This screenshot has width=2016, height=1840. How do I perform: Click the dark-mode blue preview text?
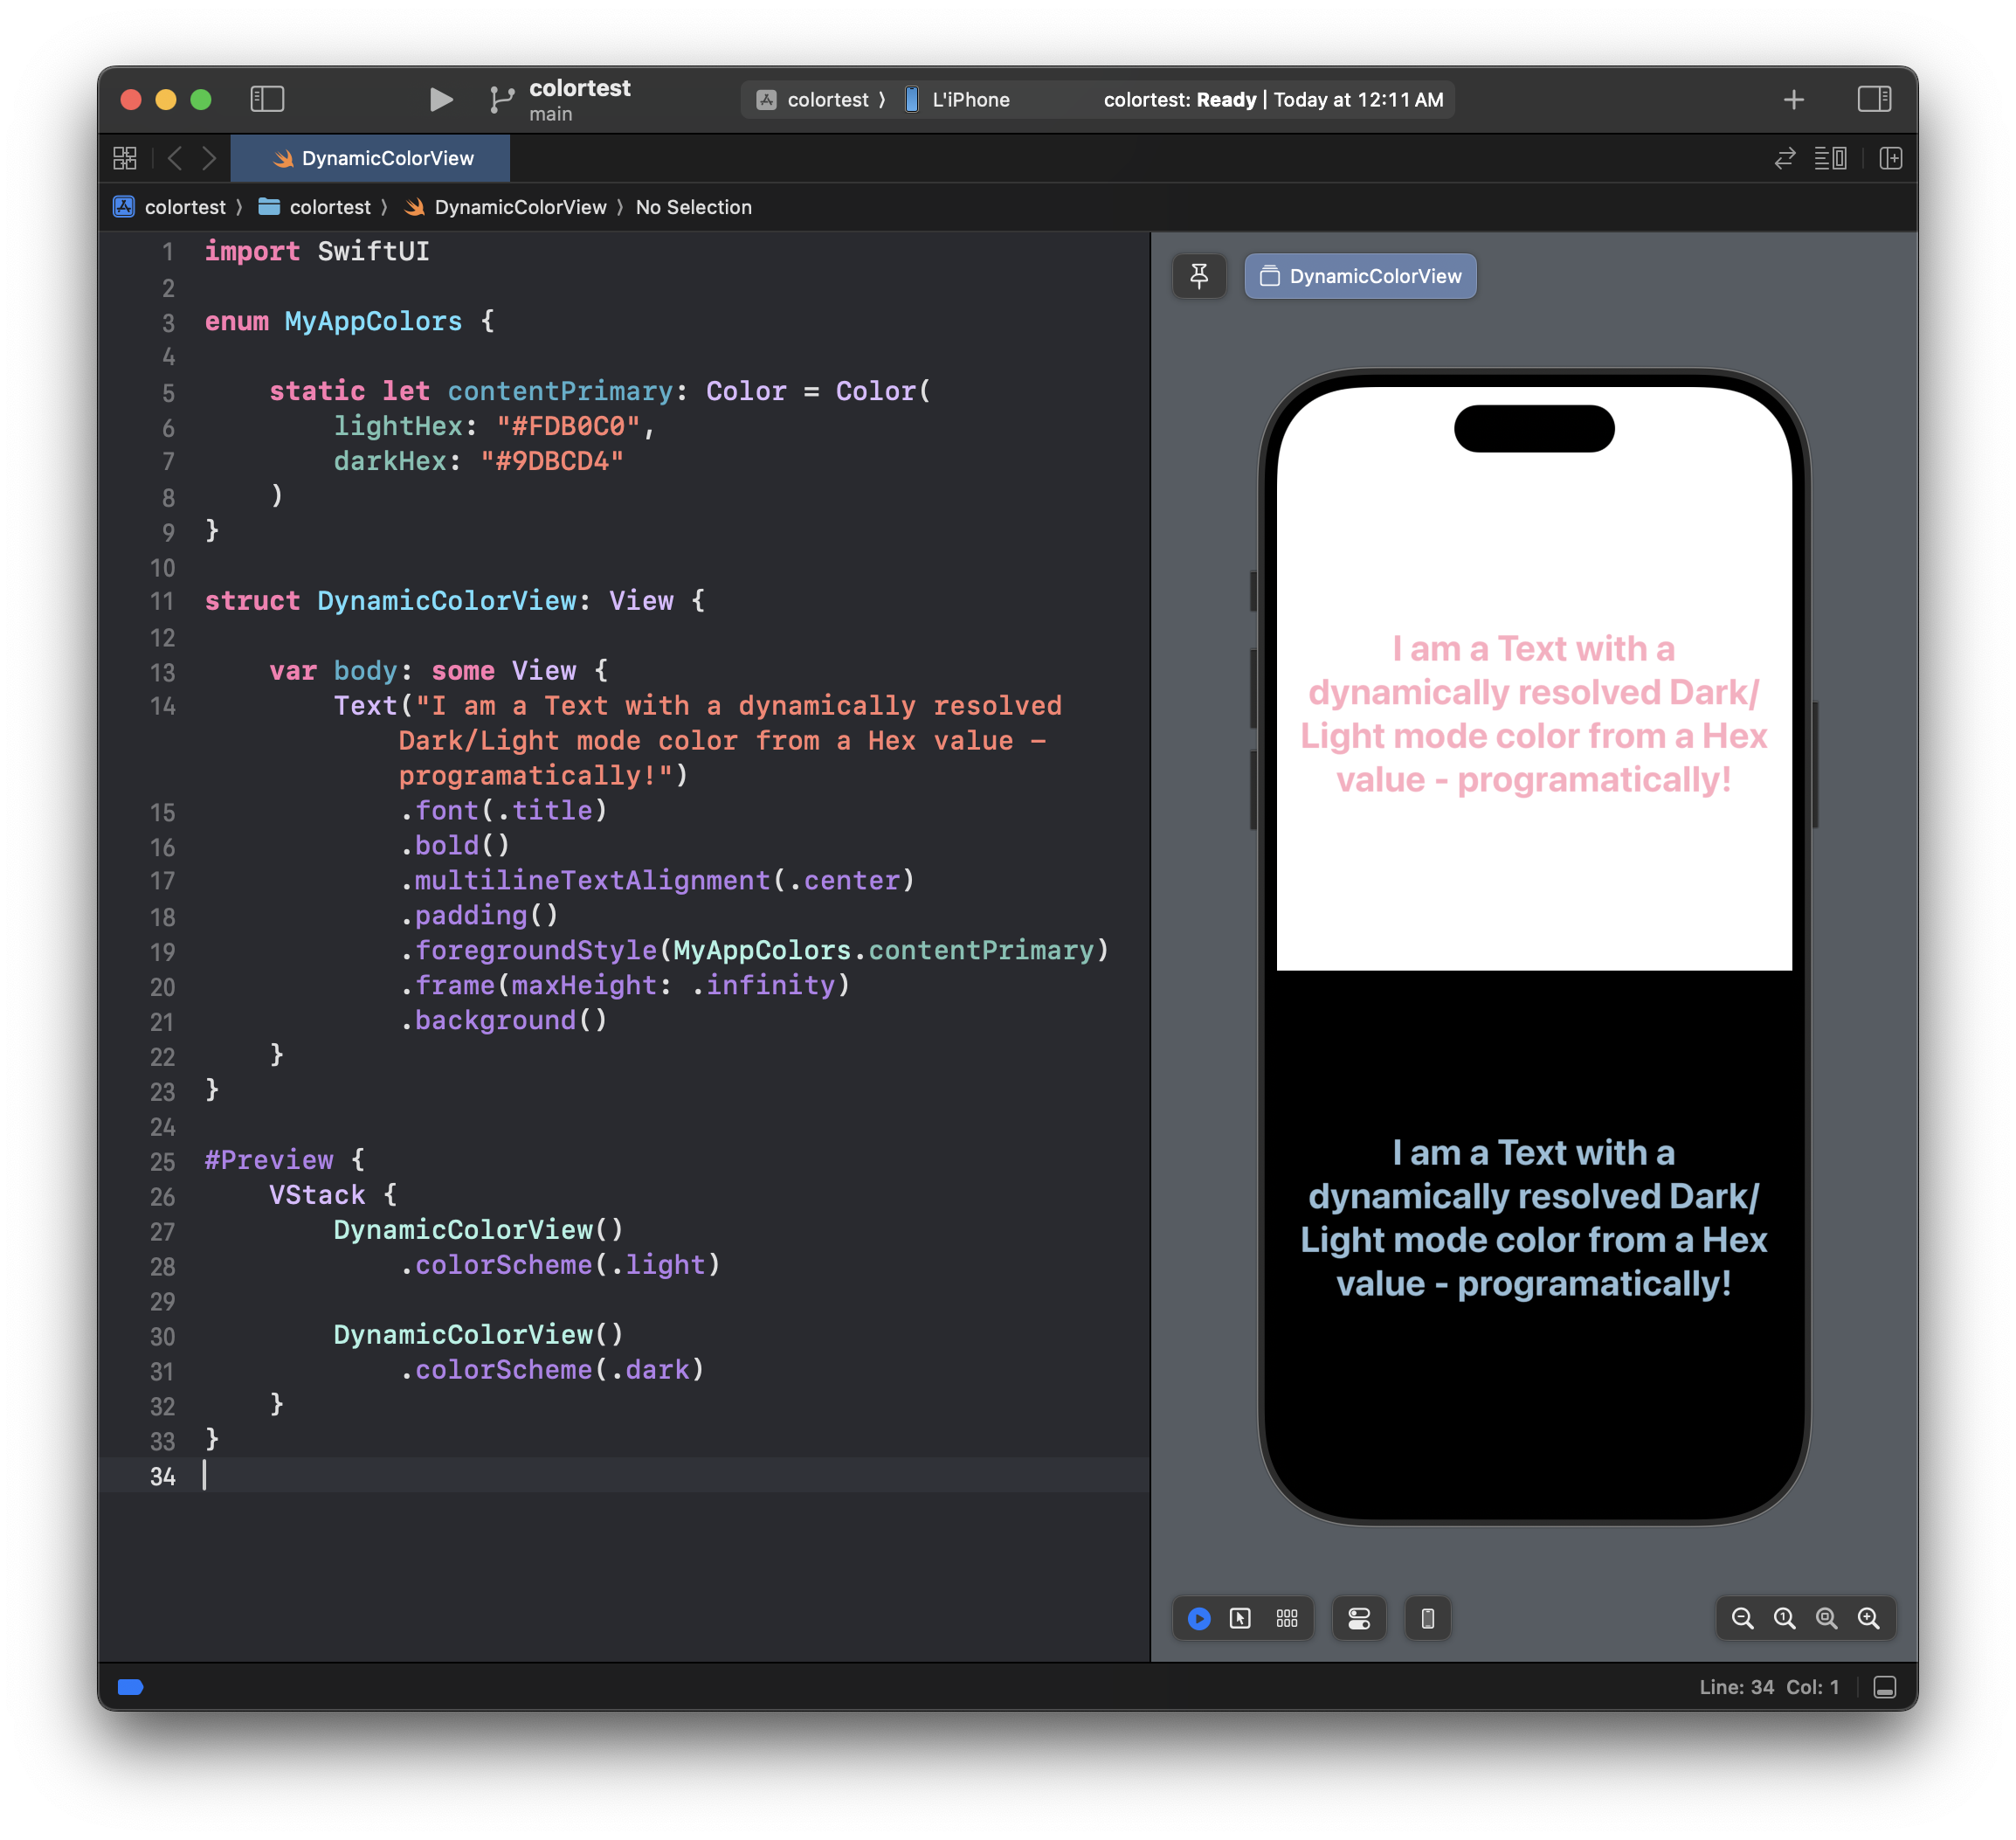click(1534, 1218)
